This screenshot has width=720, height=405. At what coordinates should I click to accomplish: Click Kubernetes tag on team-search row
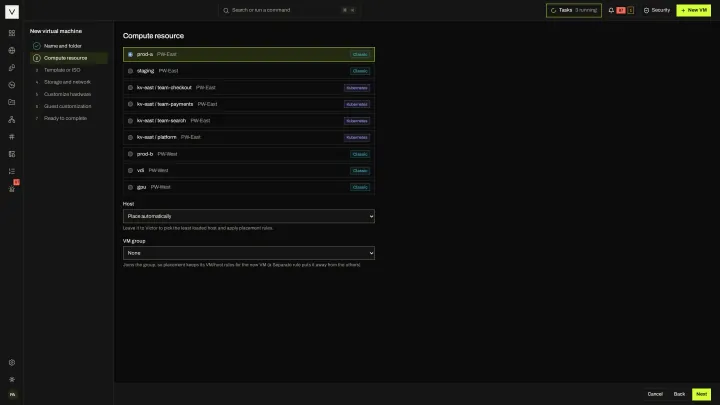357,121
